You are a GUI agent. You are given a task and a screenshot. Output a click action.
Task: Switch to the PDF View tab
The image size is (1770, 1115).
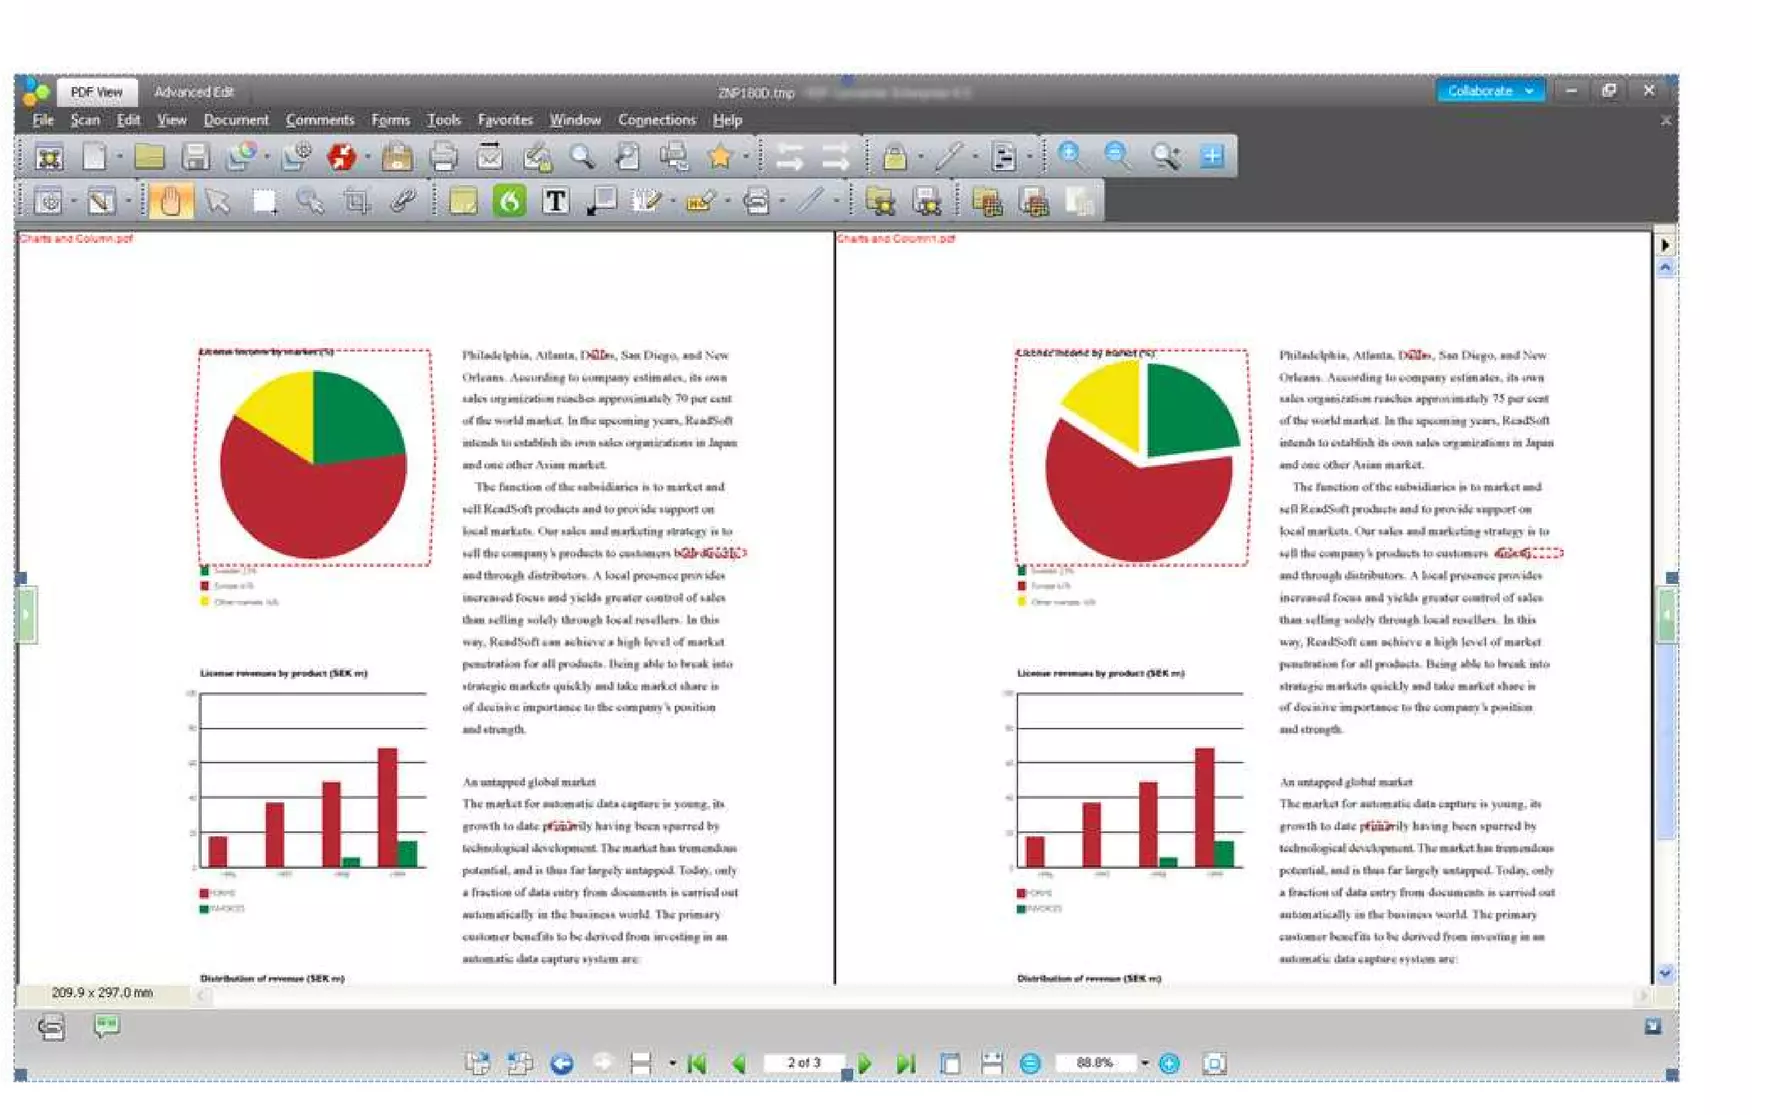(97, 92)
